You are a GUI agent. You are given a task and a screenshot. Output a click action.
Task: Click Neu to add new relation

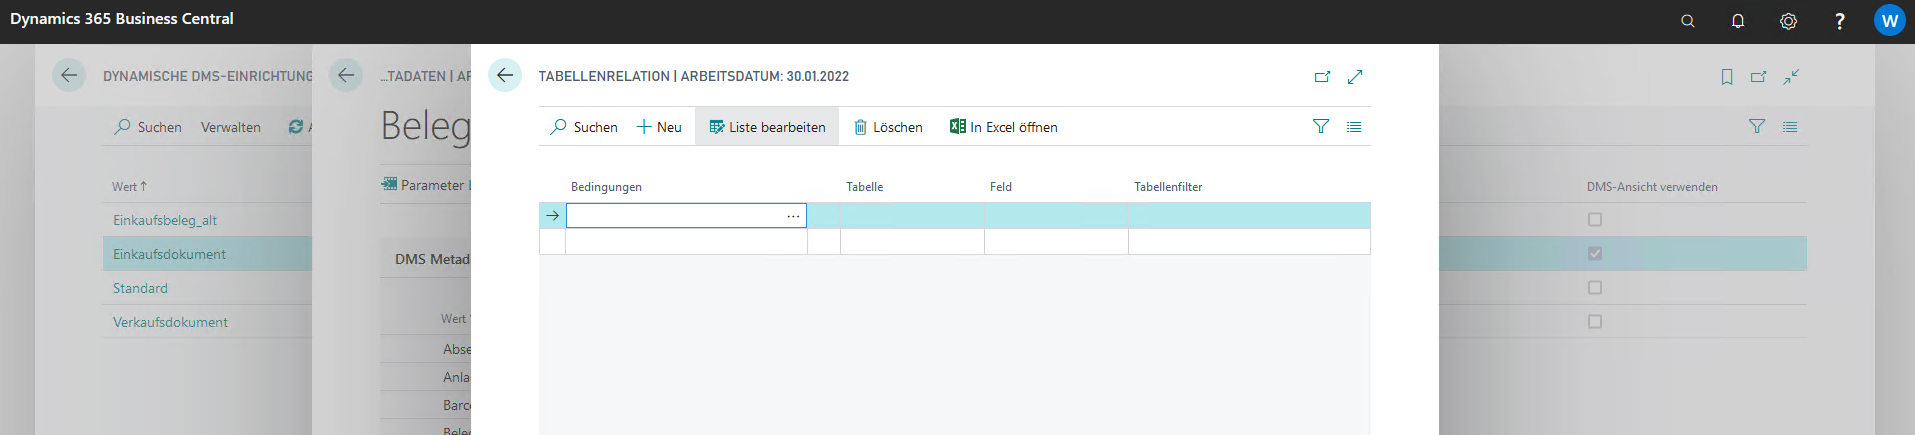(659, 127)
